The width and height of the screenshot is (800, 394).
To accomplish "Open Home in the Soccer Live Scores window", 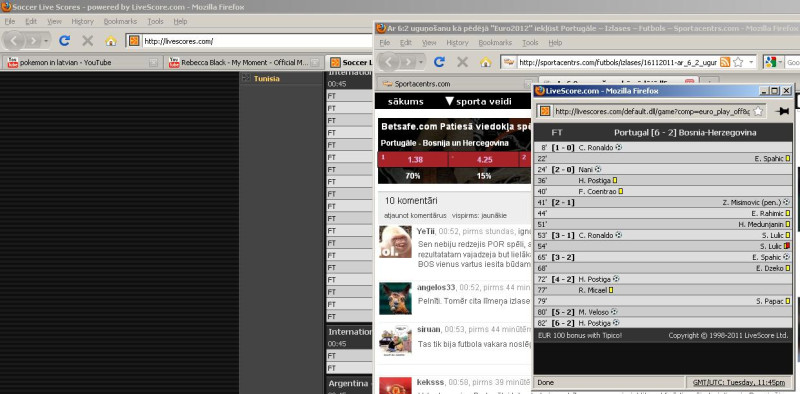I will [111, 41].
